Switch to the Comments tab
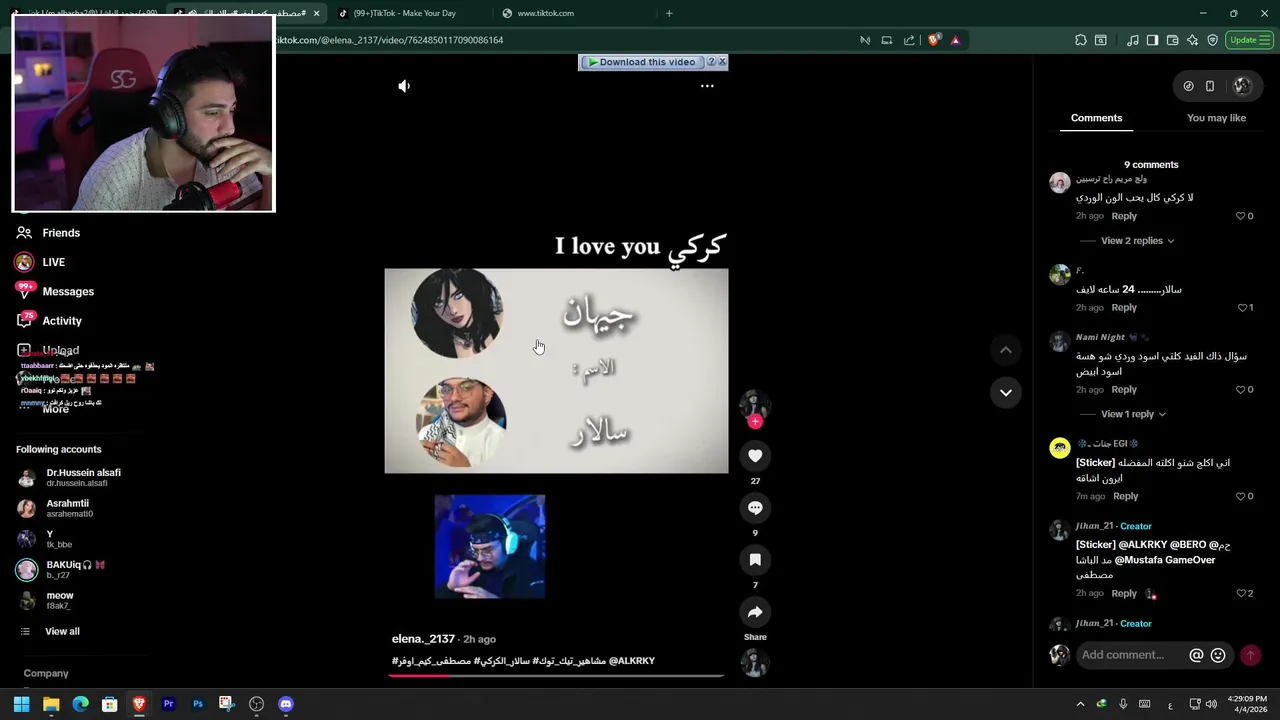Image resolution: width=1280 pixels, height=720 pixels. coord(1096,118)
